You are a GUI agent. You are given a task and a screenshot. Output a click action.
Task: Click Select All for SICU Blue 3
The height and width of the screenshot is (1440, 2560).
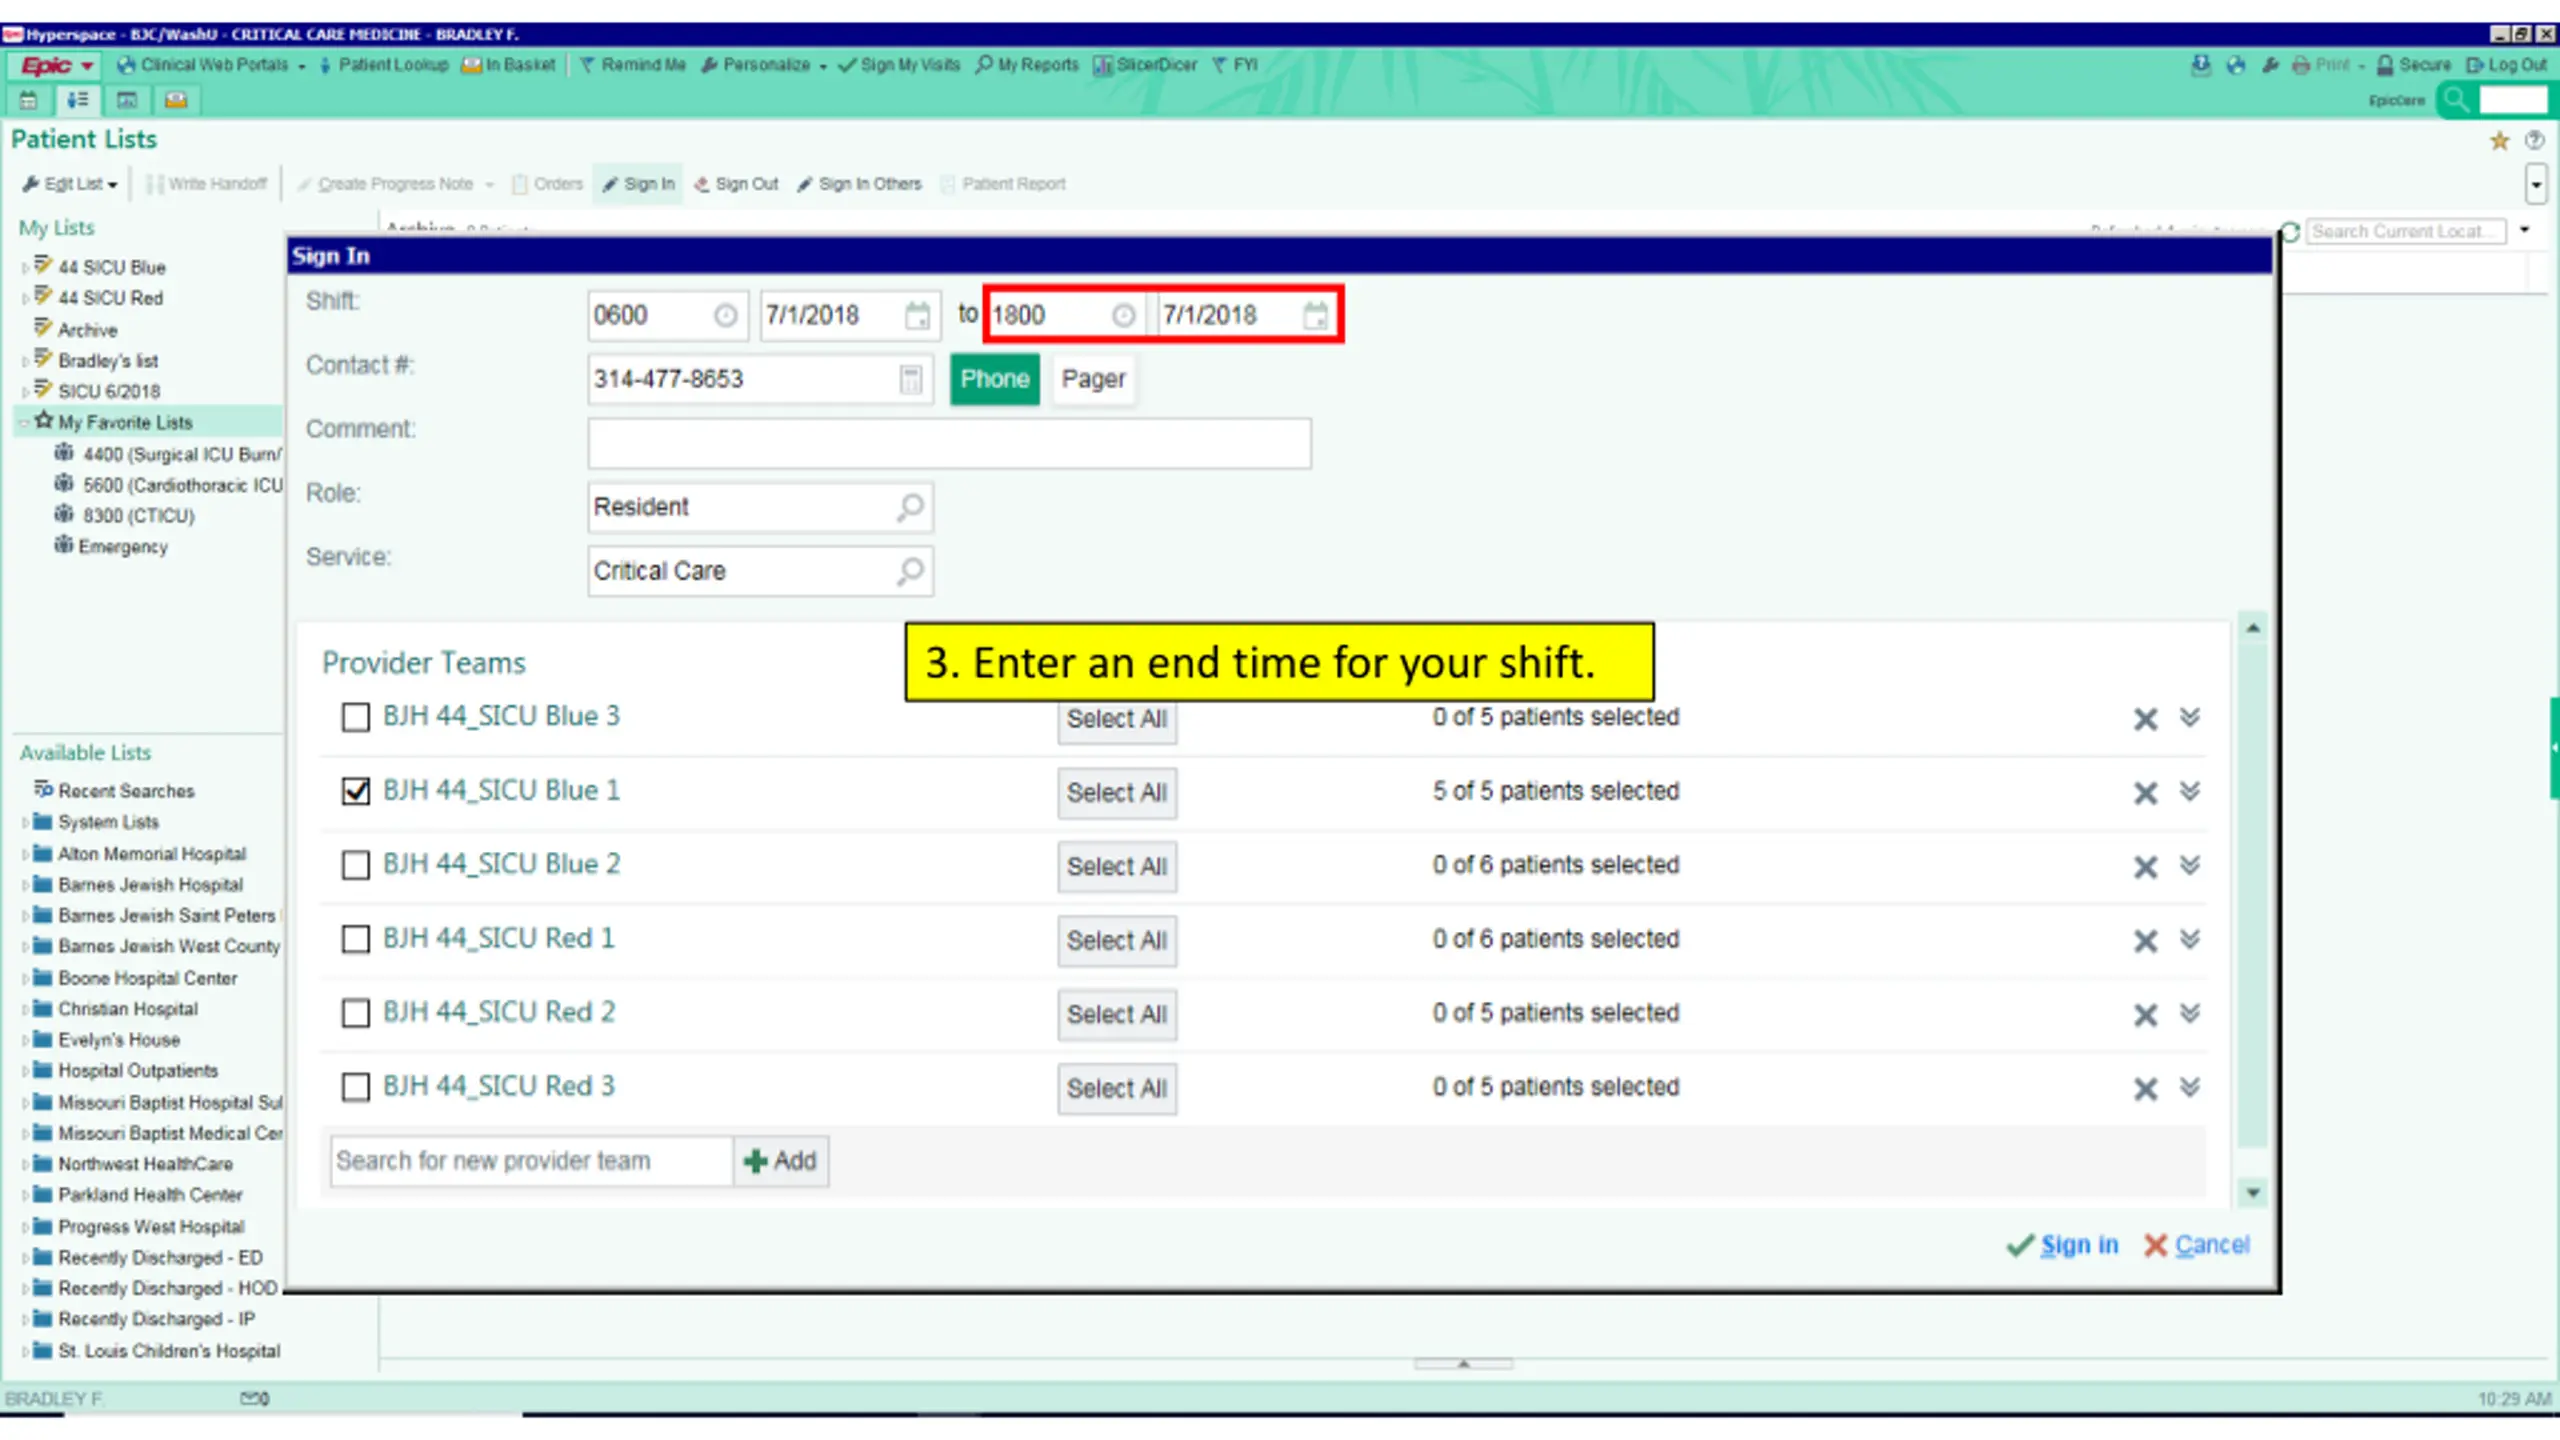[1117, 719]
